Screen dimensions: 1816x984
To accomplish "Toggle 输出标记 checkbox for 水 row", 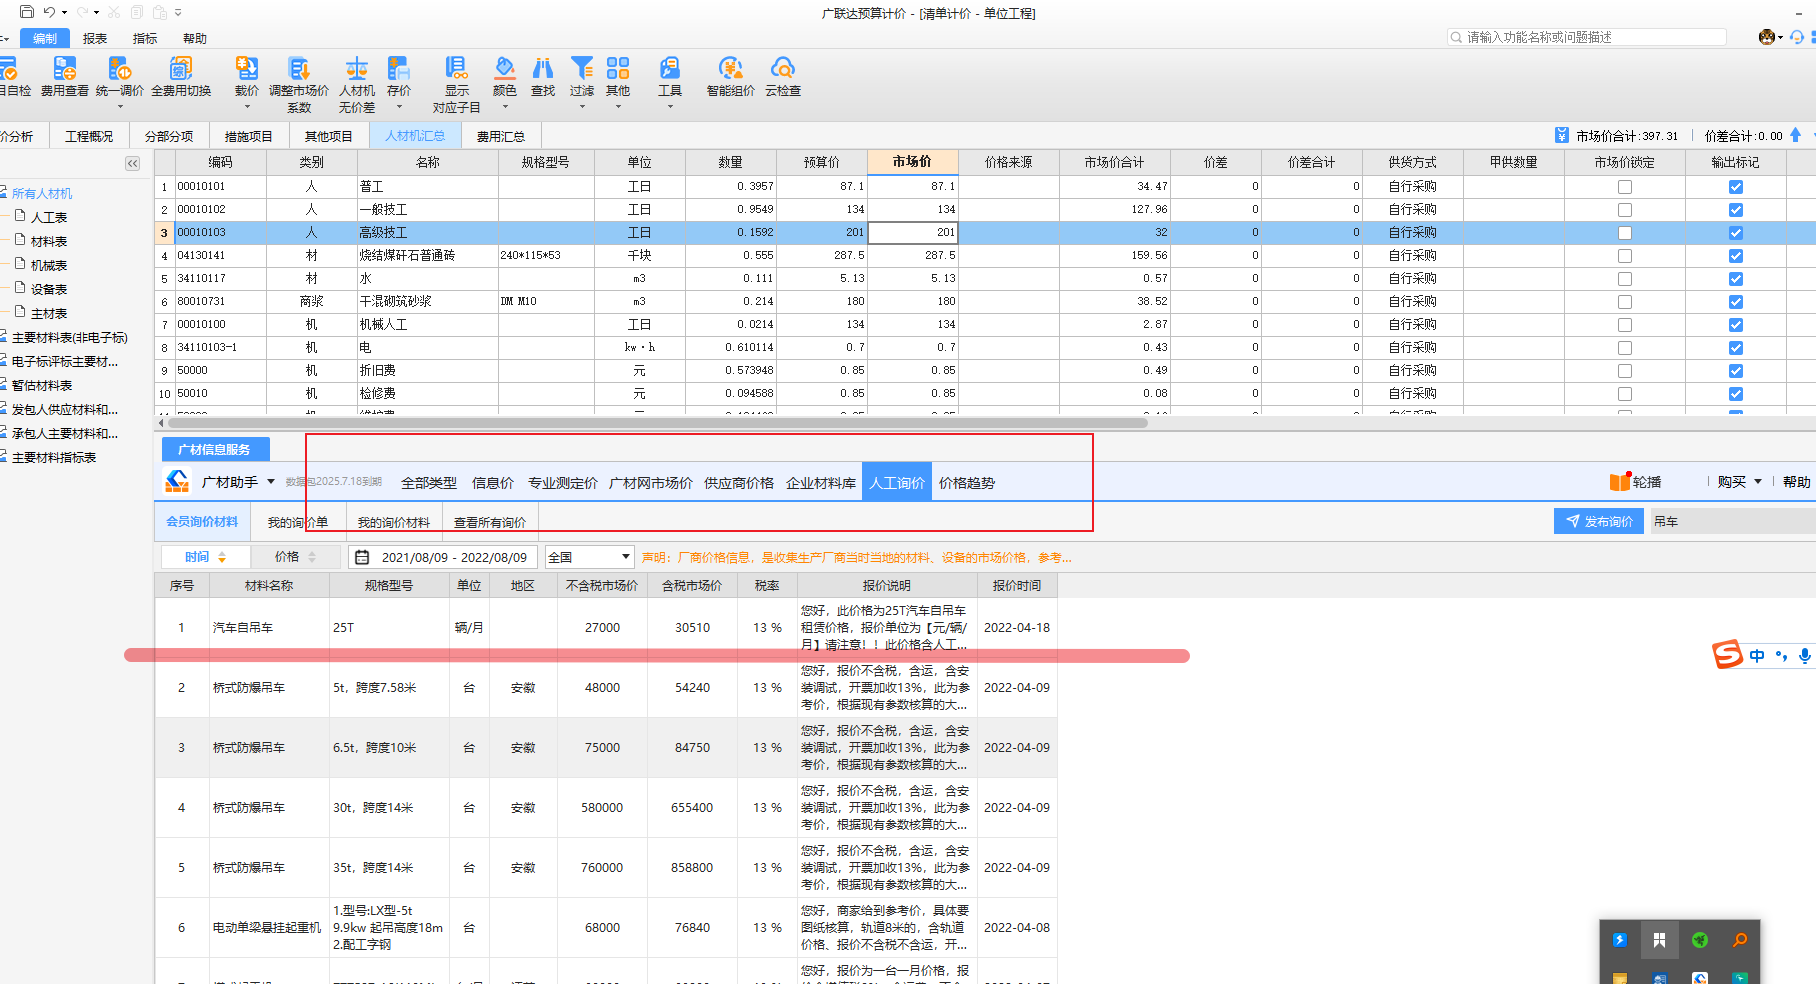I will pyautogui.click(x=1736, y=279).
